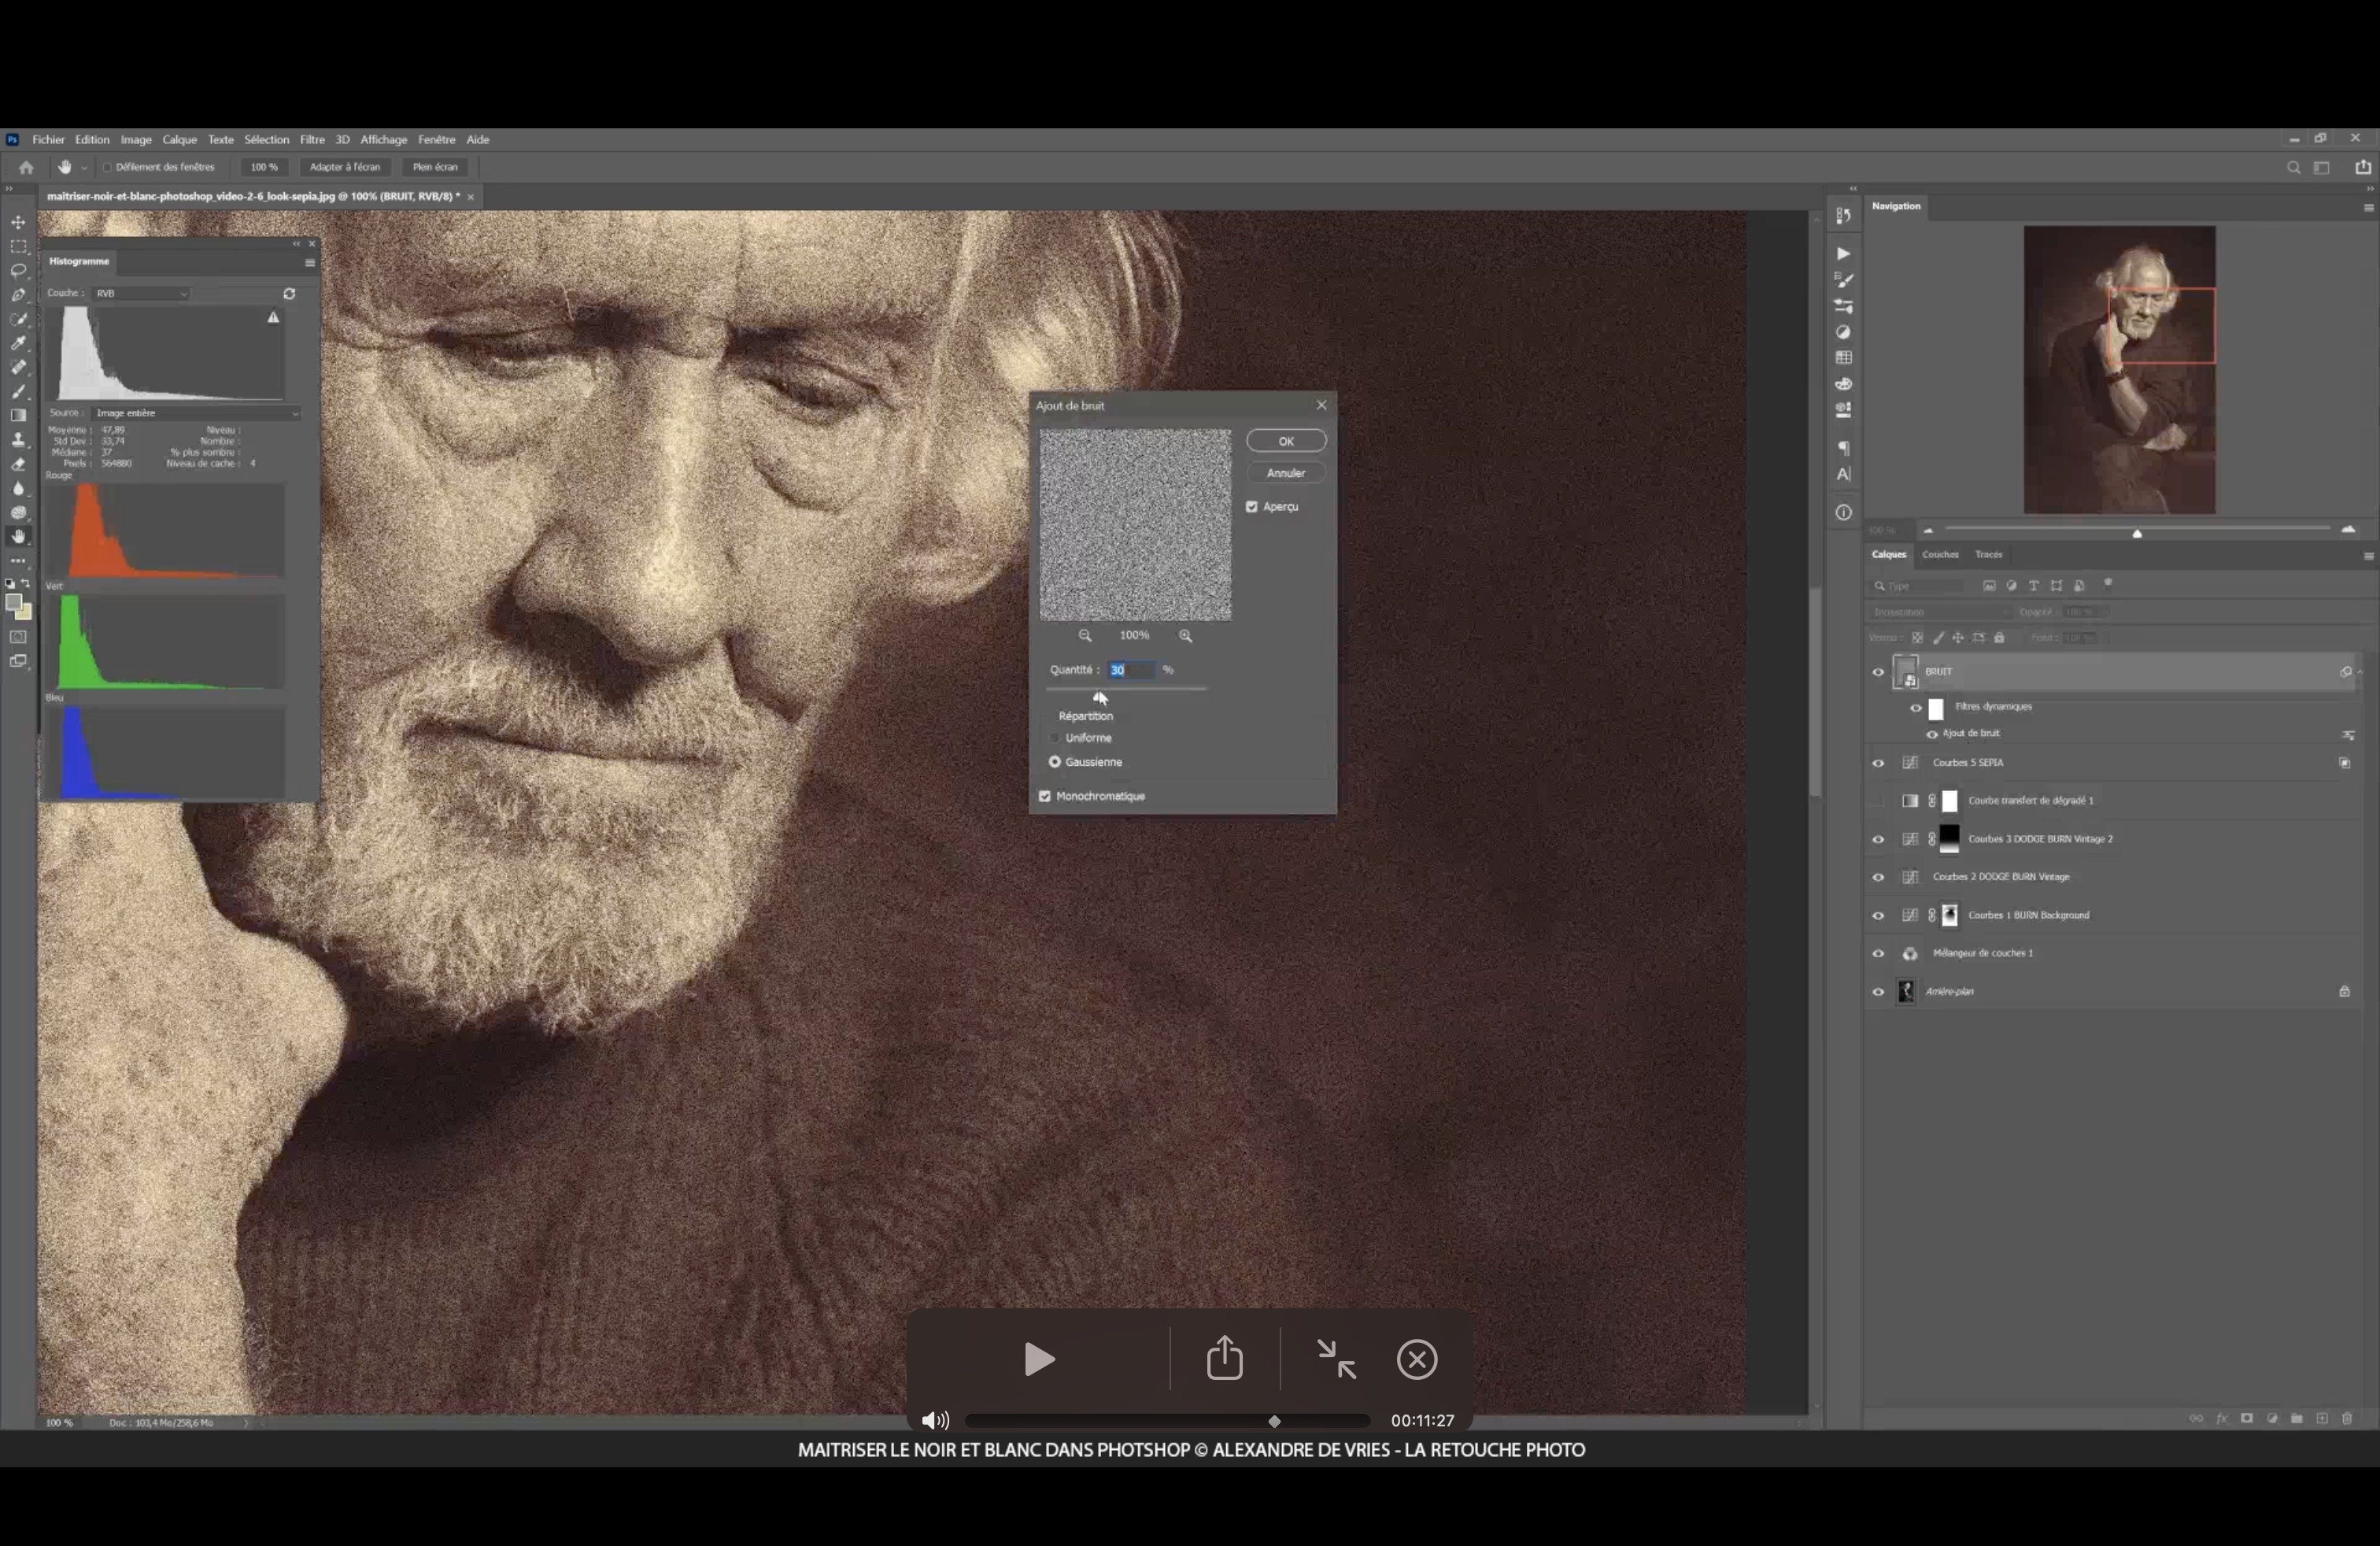
Task: Select the Lasso tool
Action: 18,271
